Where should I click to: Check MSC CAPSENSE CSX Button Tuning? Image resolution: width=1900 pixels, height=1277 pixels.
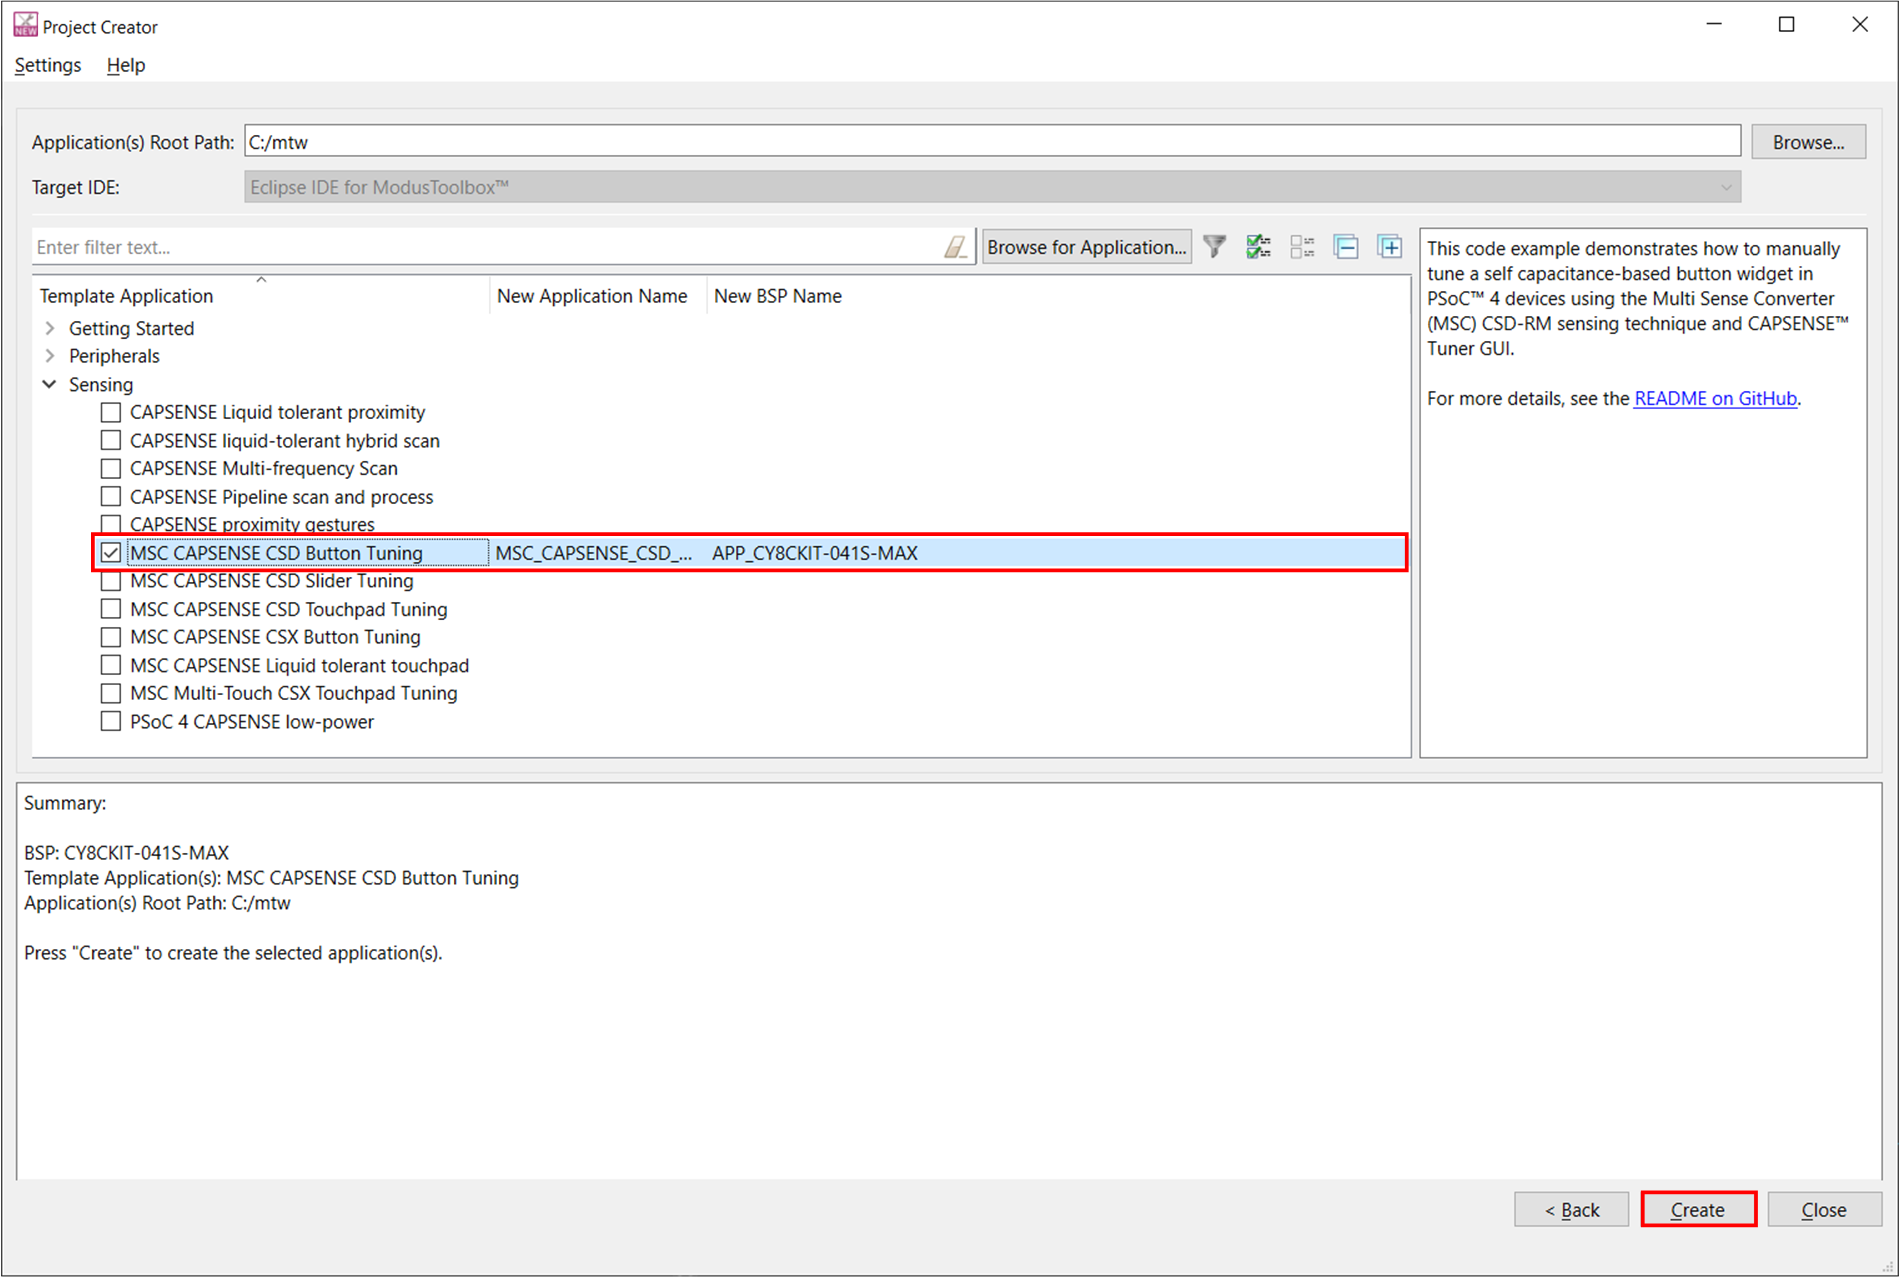pyautogui.click(x=111, y=637)
